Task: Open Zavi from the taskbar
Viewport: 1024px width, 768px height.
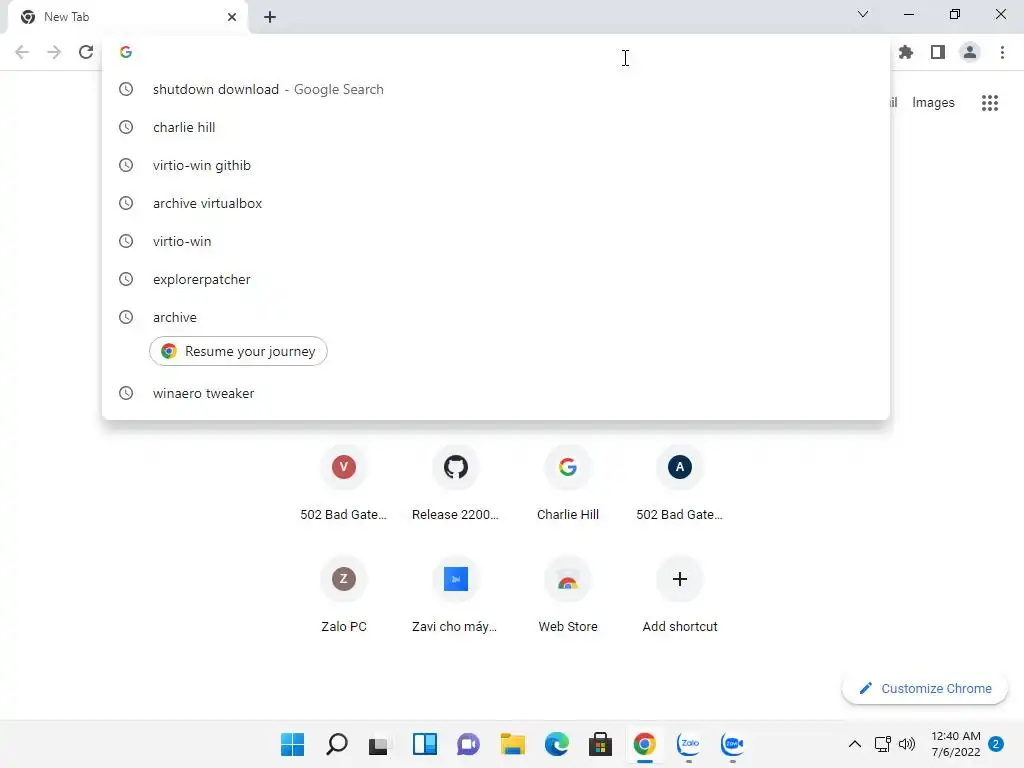Action: pyautogui.click(x=732, y=744)
